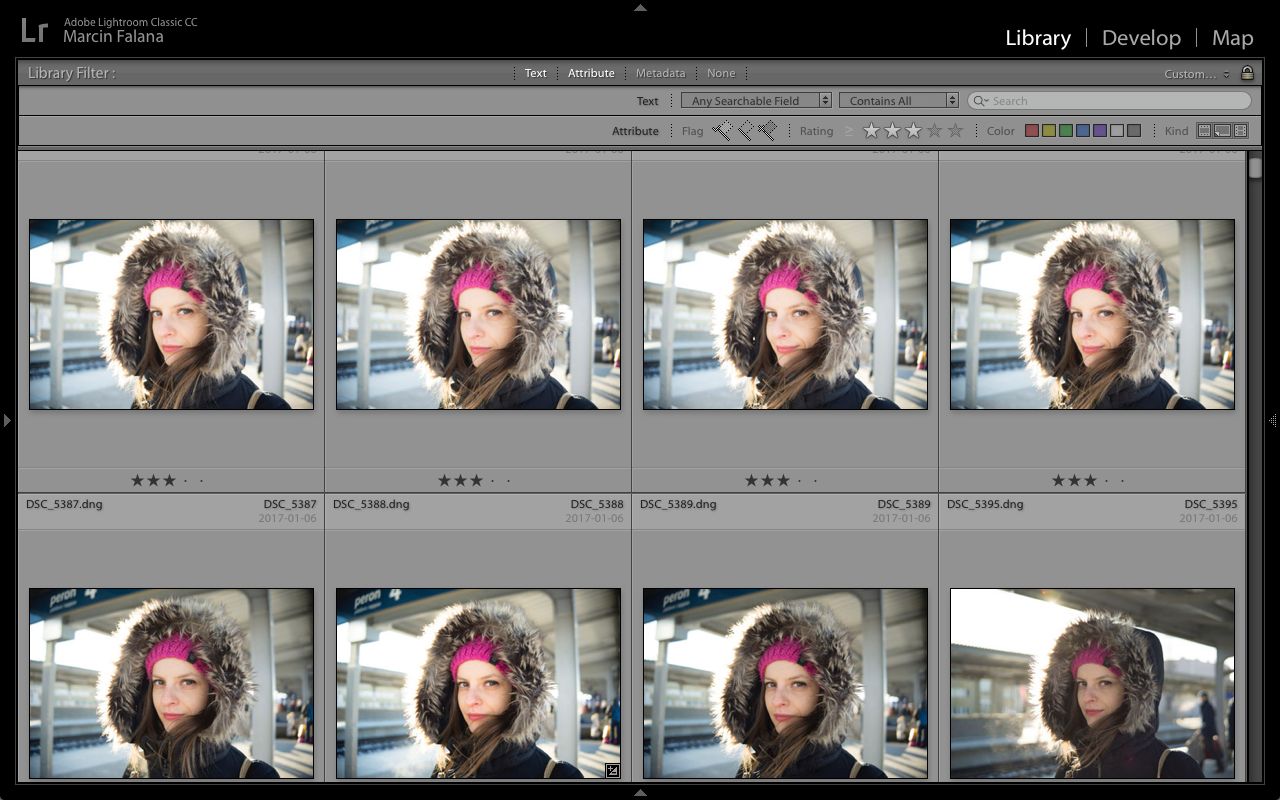Click the Lr logo icon
1280x800 pixels.
click(x=34, y=30)
